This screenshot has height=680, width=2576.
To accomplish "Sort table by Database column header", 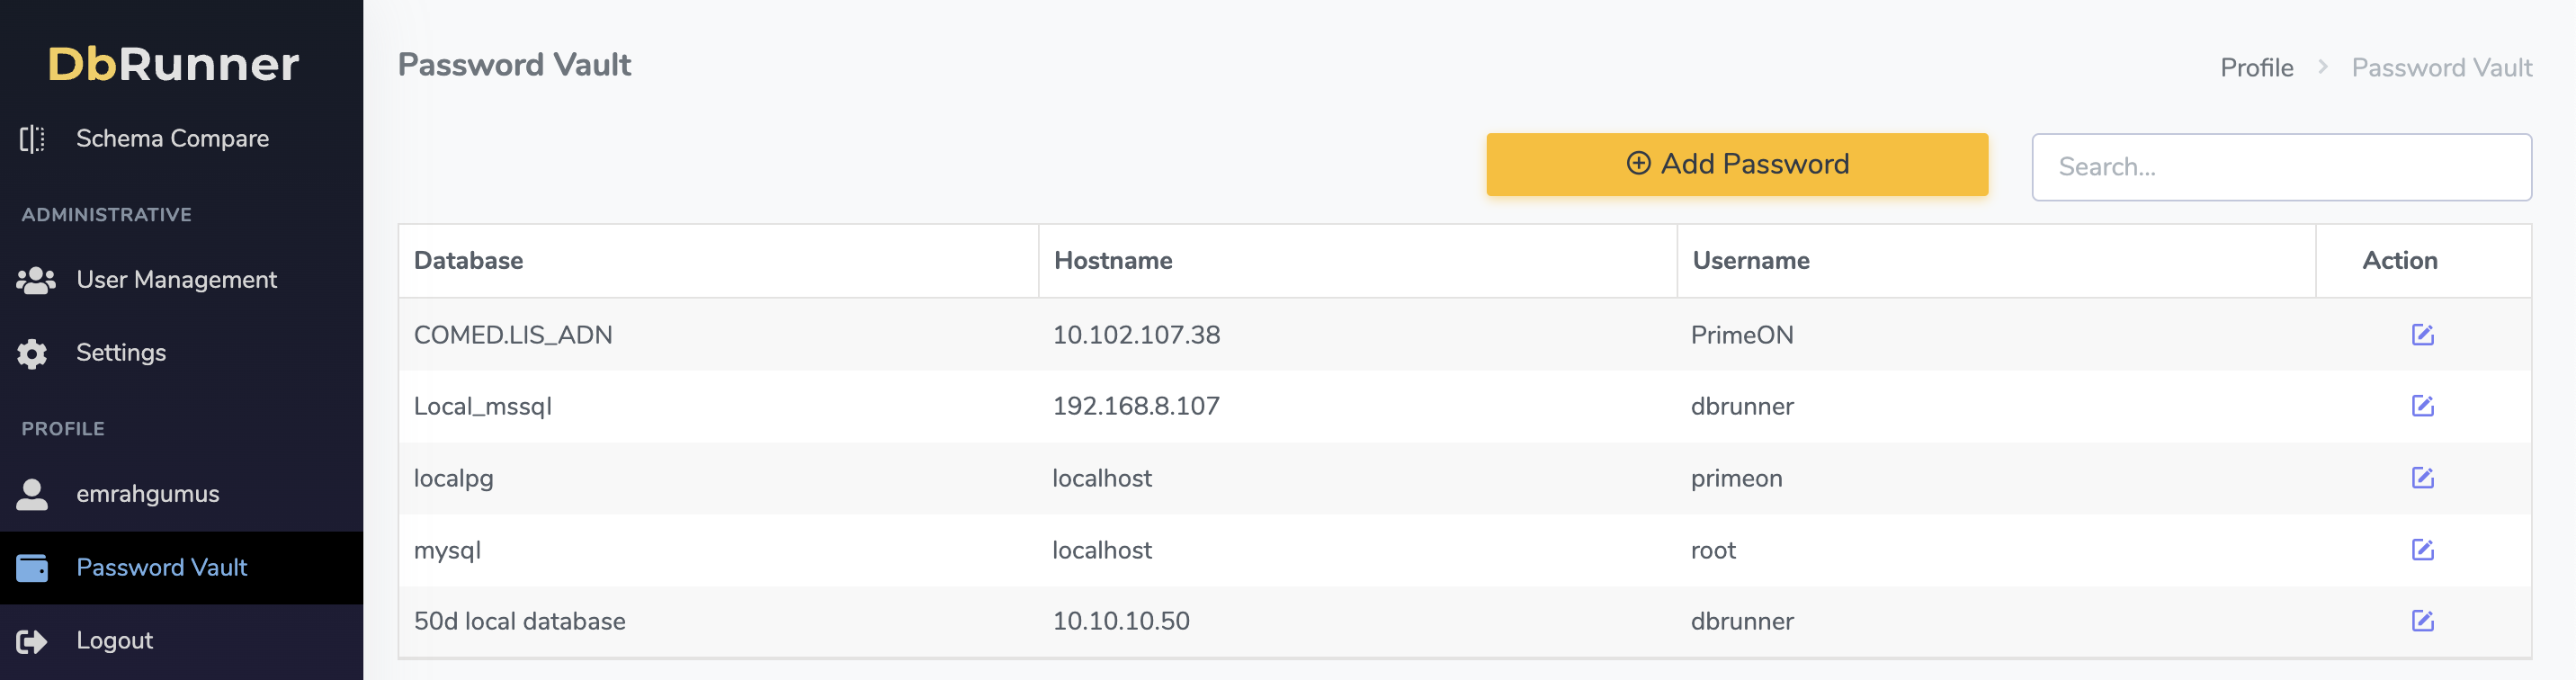I will point(468,261).
